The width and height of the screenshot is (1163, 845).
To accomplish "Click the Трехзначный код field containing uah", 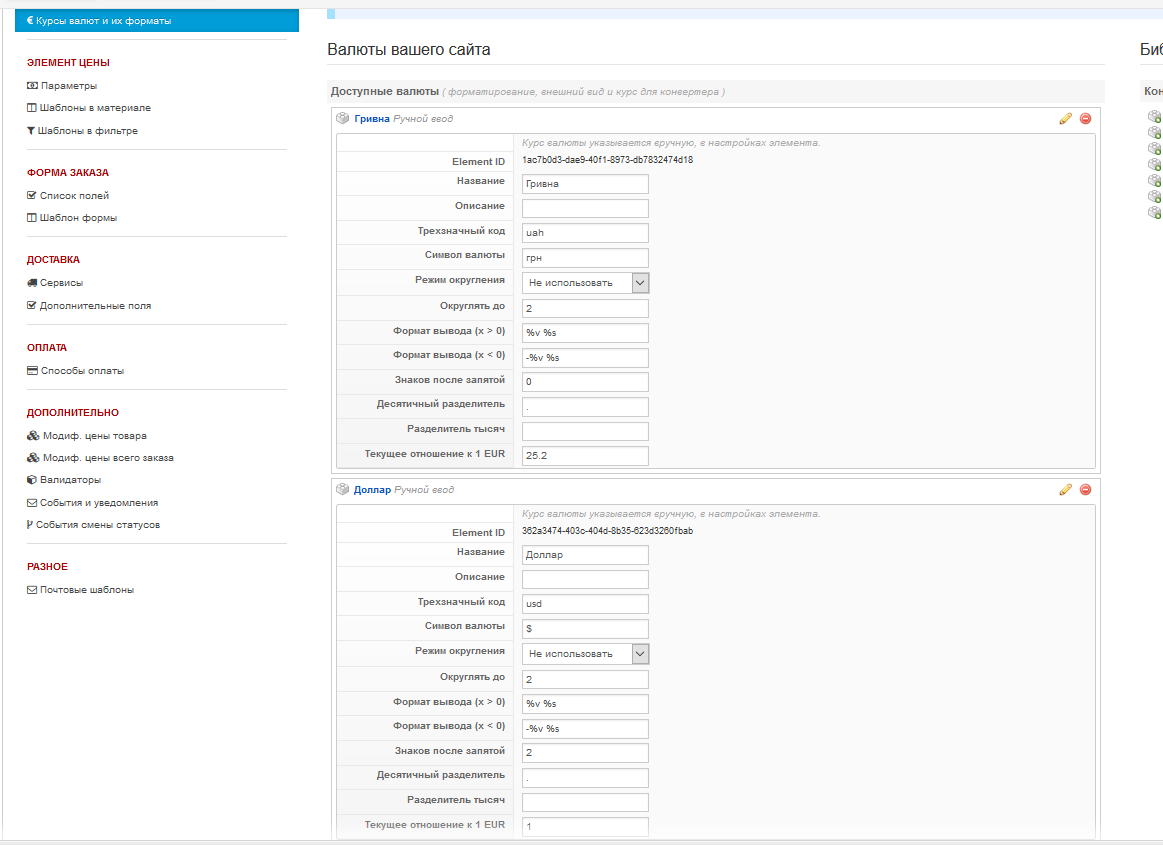I will tap(585, 233).
